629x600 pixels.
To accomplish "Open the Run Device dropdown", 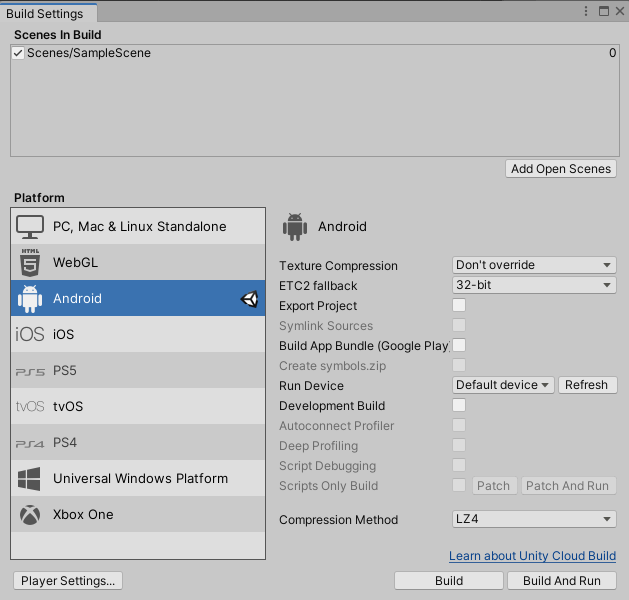I will pyautogui.click(x=503, y=385).
